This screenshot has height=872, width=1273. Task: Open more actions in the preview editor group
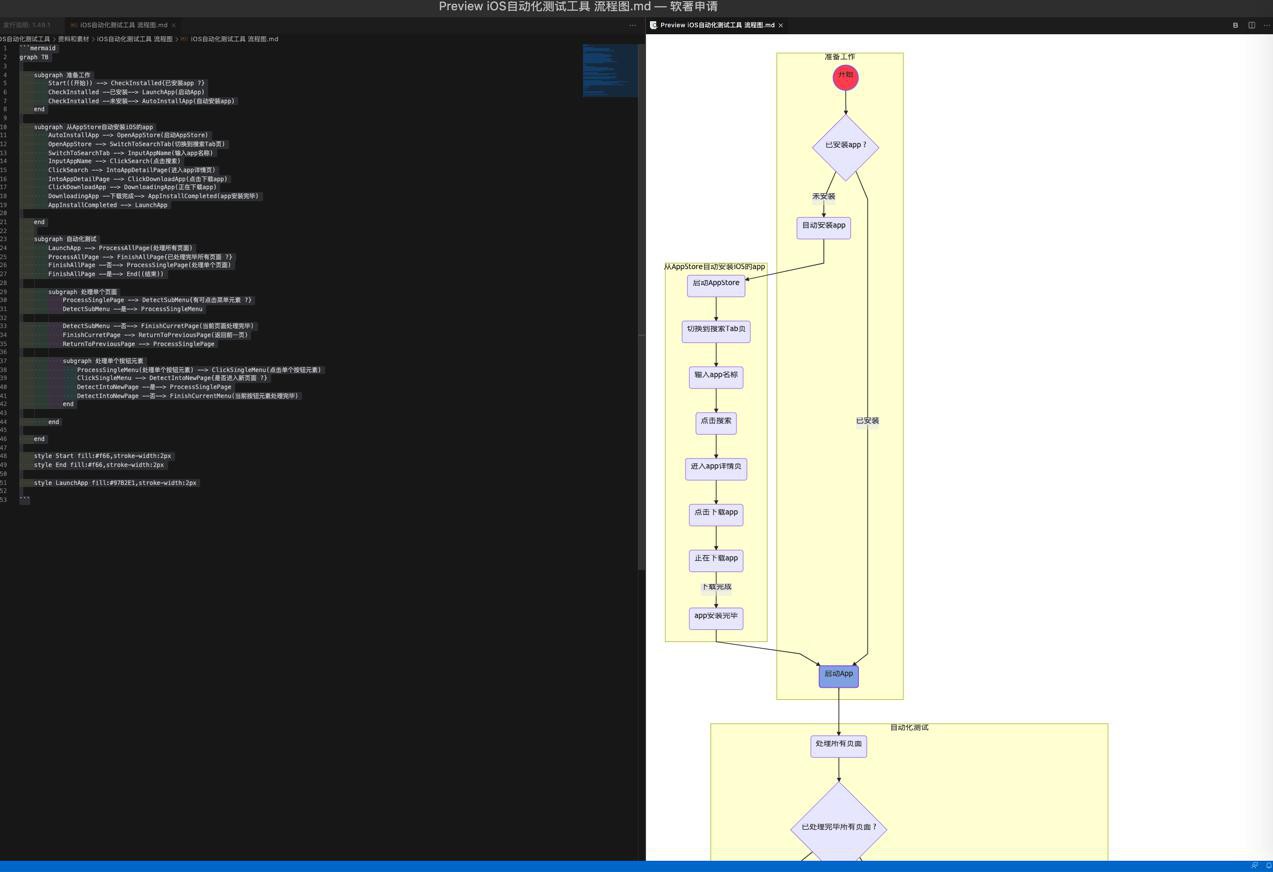pyautogui.click(x=1266, y=25)
